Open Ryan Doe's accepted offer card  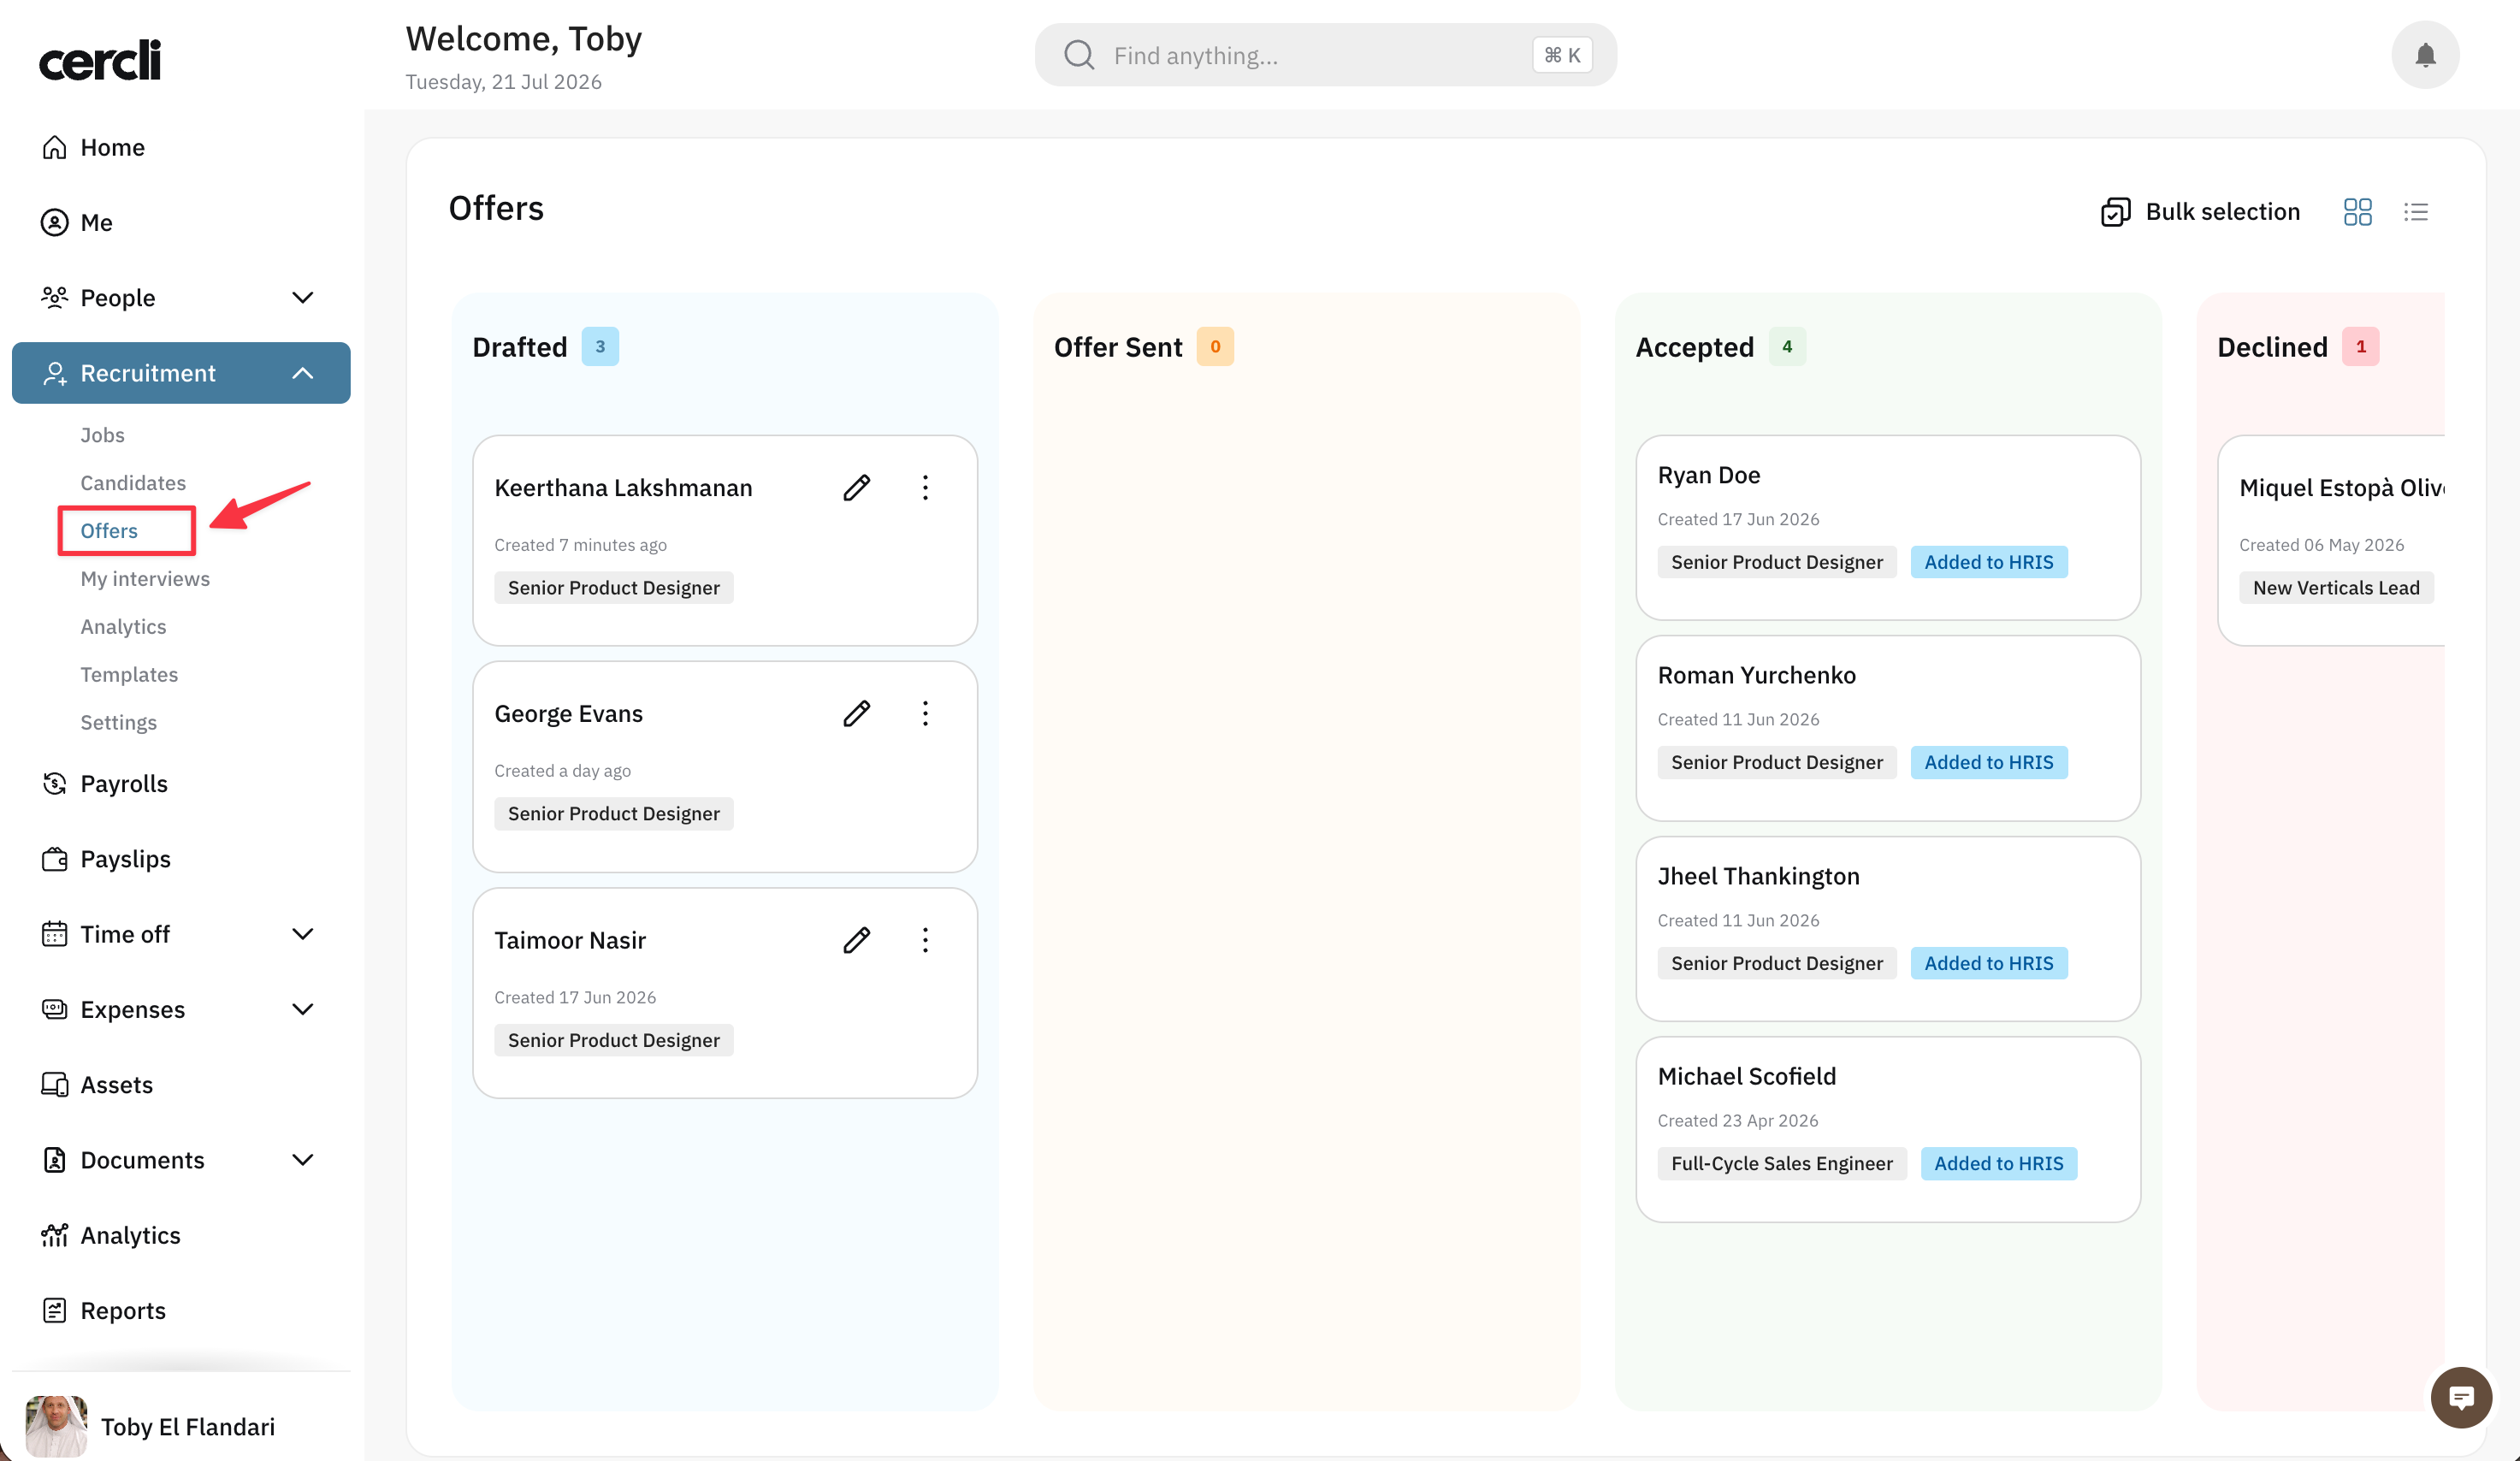pyautogui.click(x=1887, y=527)
